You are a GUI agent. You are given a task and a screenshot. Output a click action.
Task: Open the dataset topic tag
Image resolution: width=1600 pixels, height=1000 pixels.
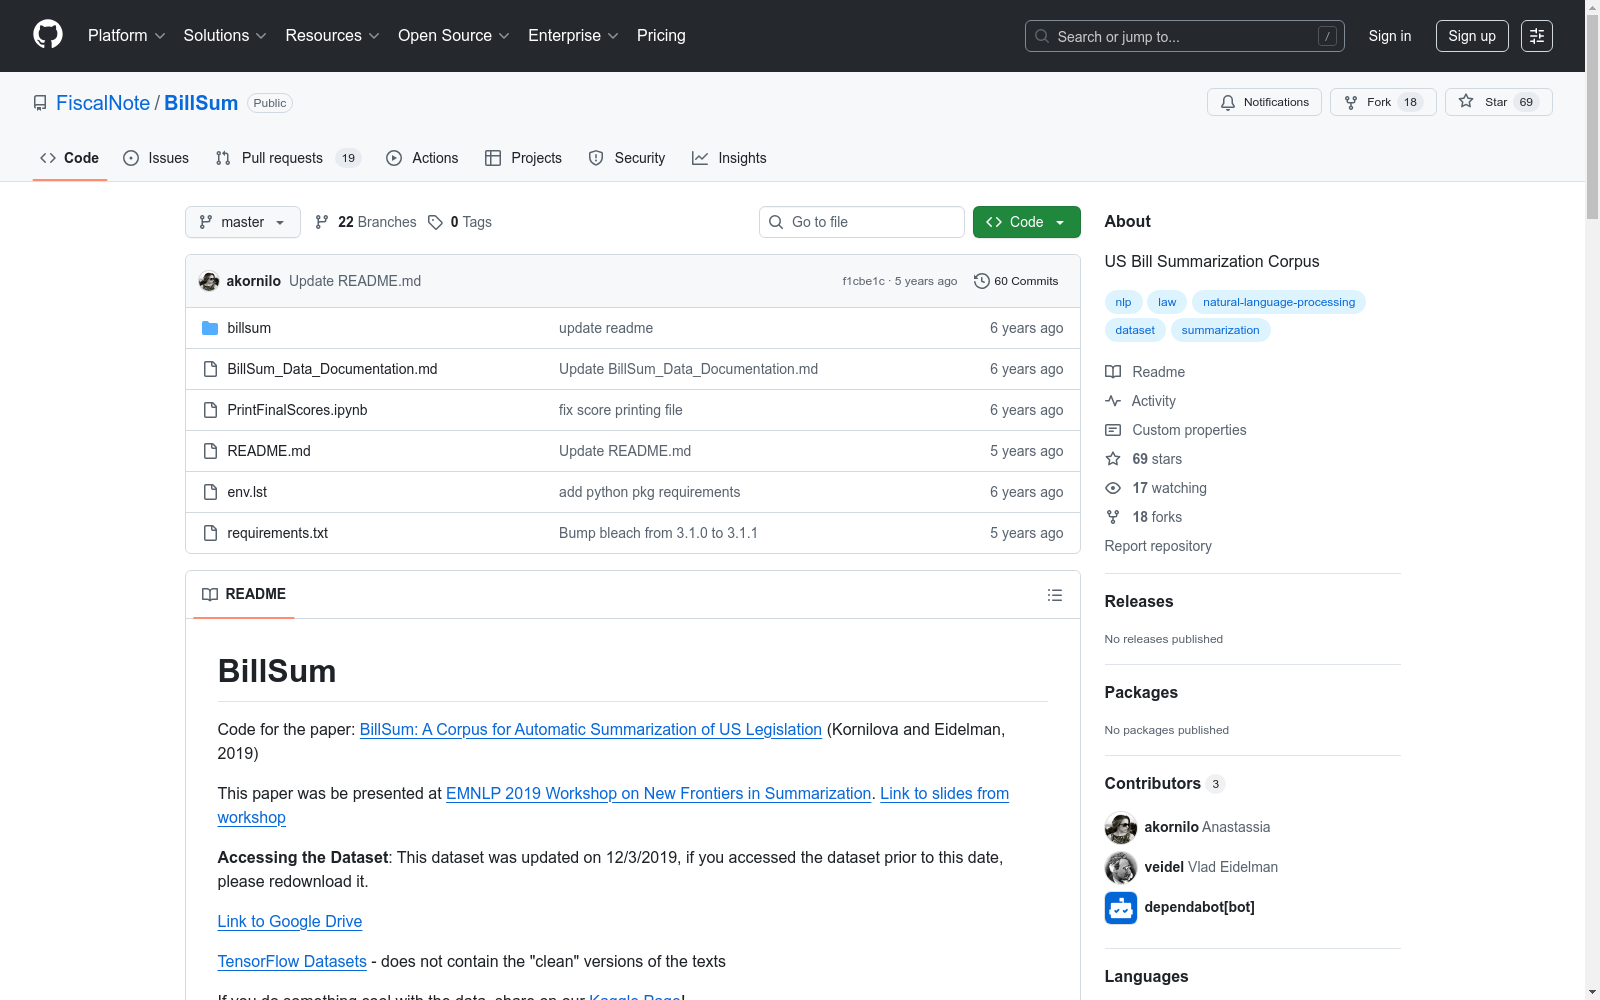pyautogui.click(x=1135, y=330)
